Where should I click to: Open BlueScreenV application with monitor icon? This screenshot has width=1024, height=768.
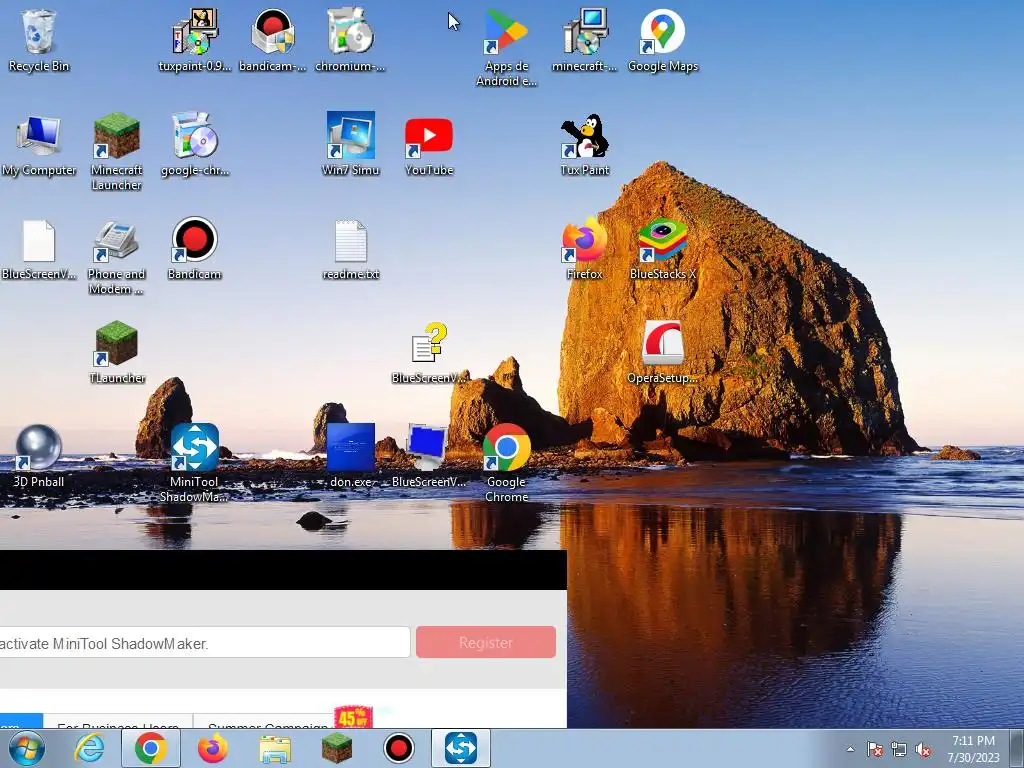[x=429, y=456]
